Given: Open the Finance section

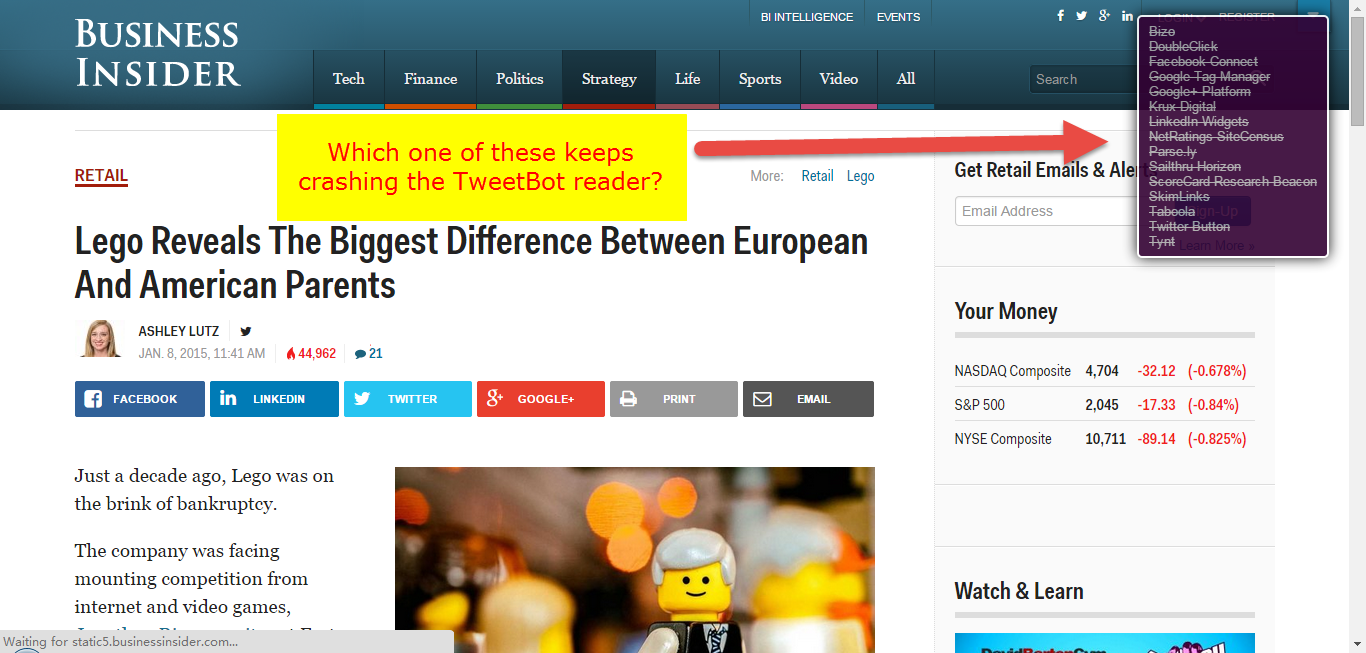Looking at the screenshot, I should click(431, 79).
